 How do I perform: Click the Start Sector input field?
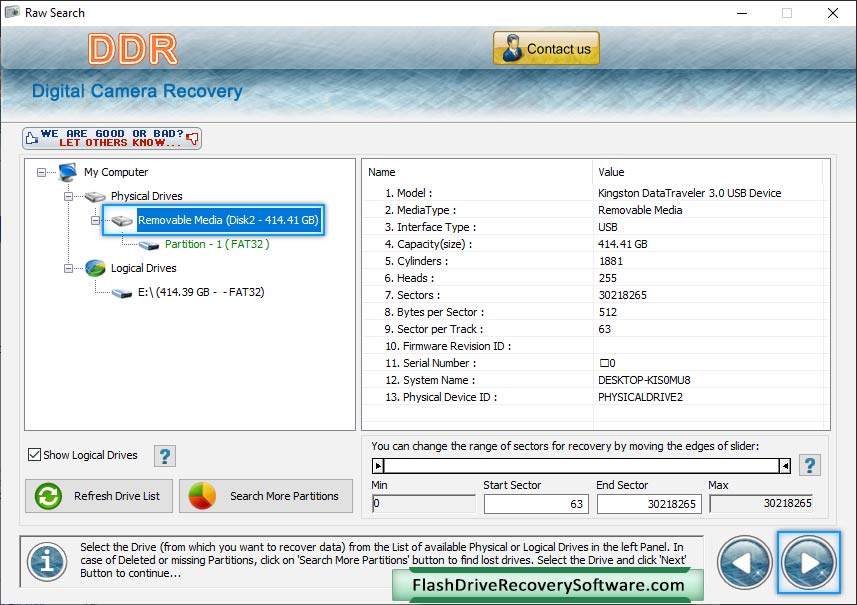pos(536,504)
